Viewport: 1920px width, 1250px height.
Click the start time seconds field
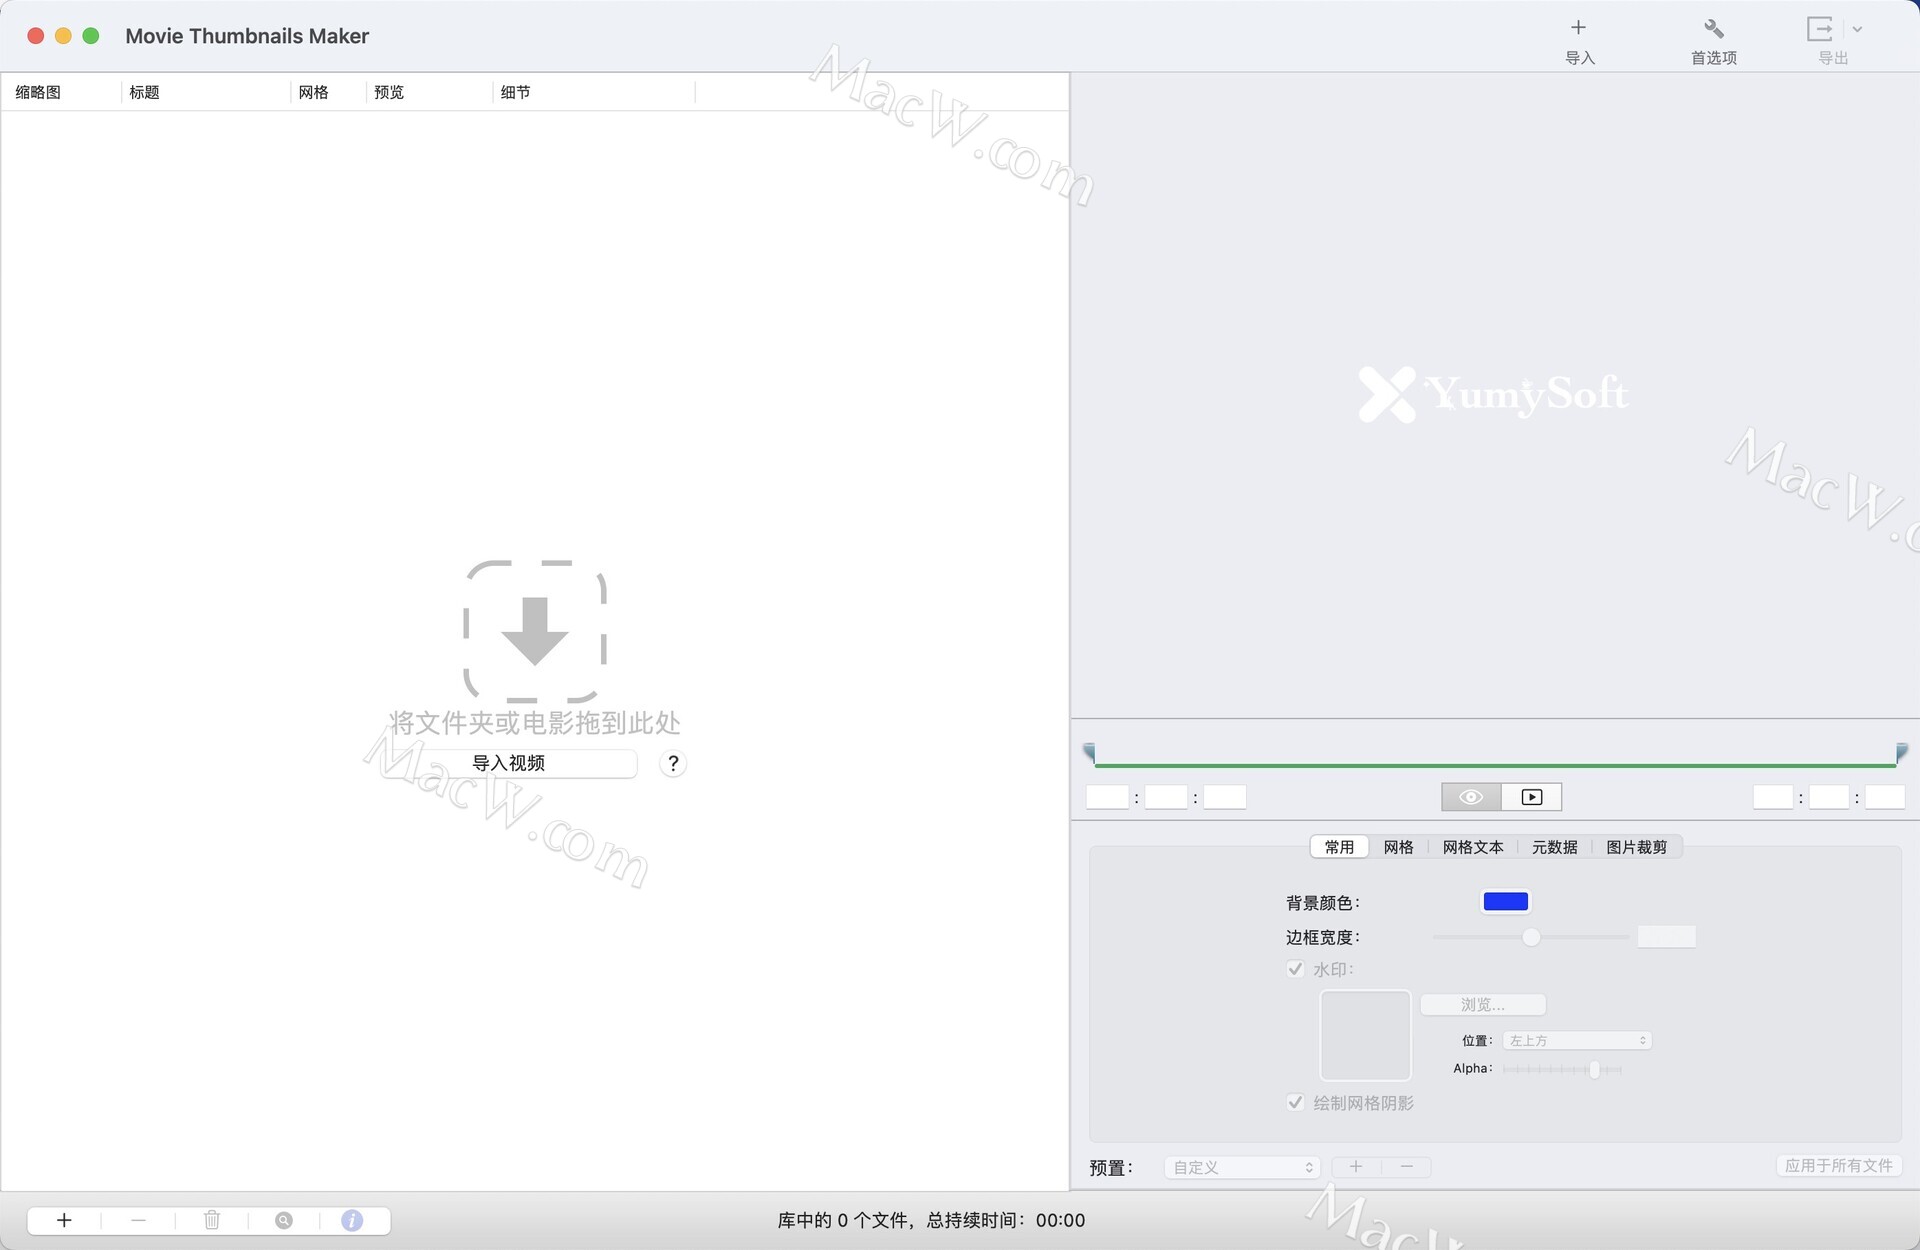pyautogui.click(x=1225, y=797)
